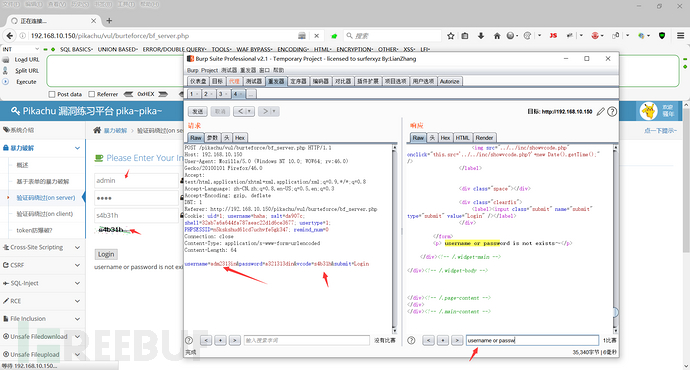Click the help icon by request search
Image resolution: width=690 pixels, height=370 pixels.
click(189, 340)
